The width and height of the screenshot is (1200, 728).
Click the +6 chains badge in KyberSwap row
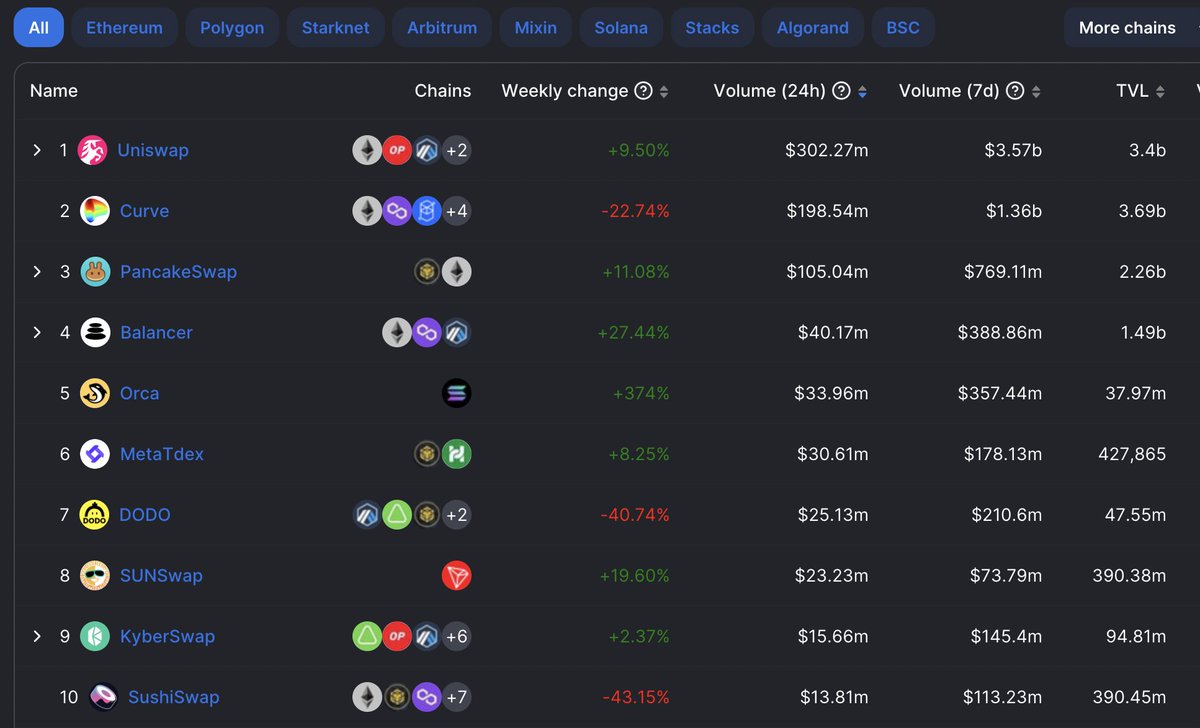click(456, 636)
